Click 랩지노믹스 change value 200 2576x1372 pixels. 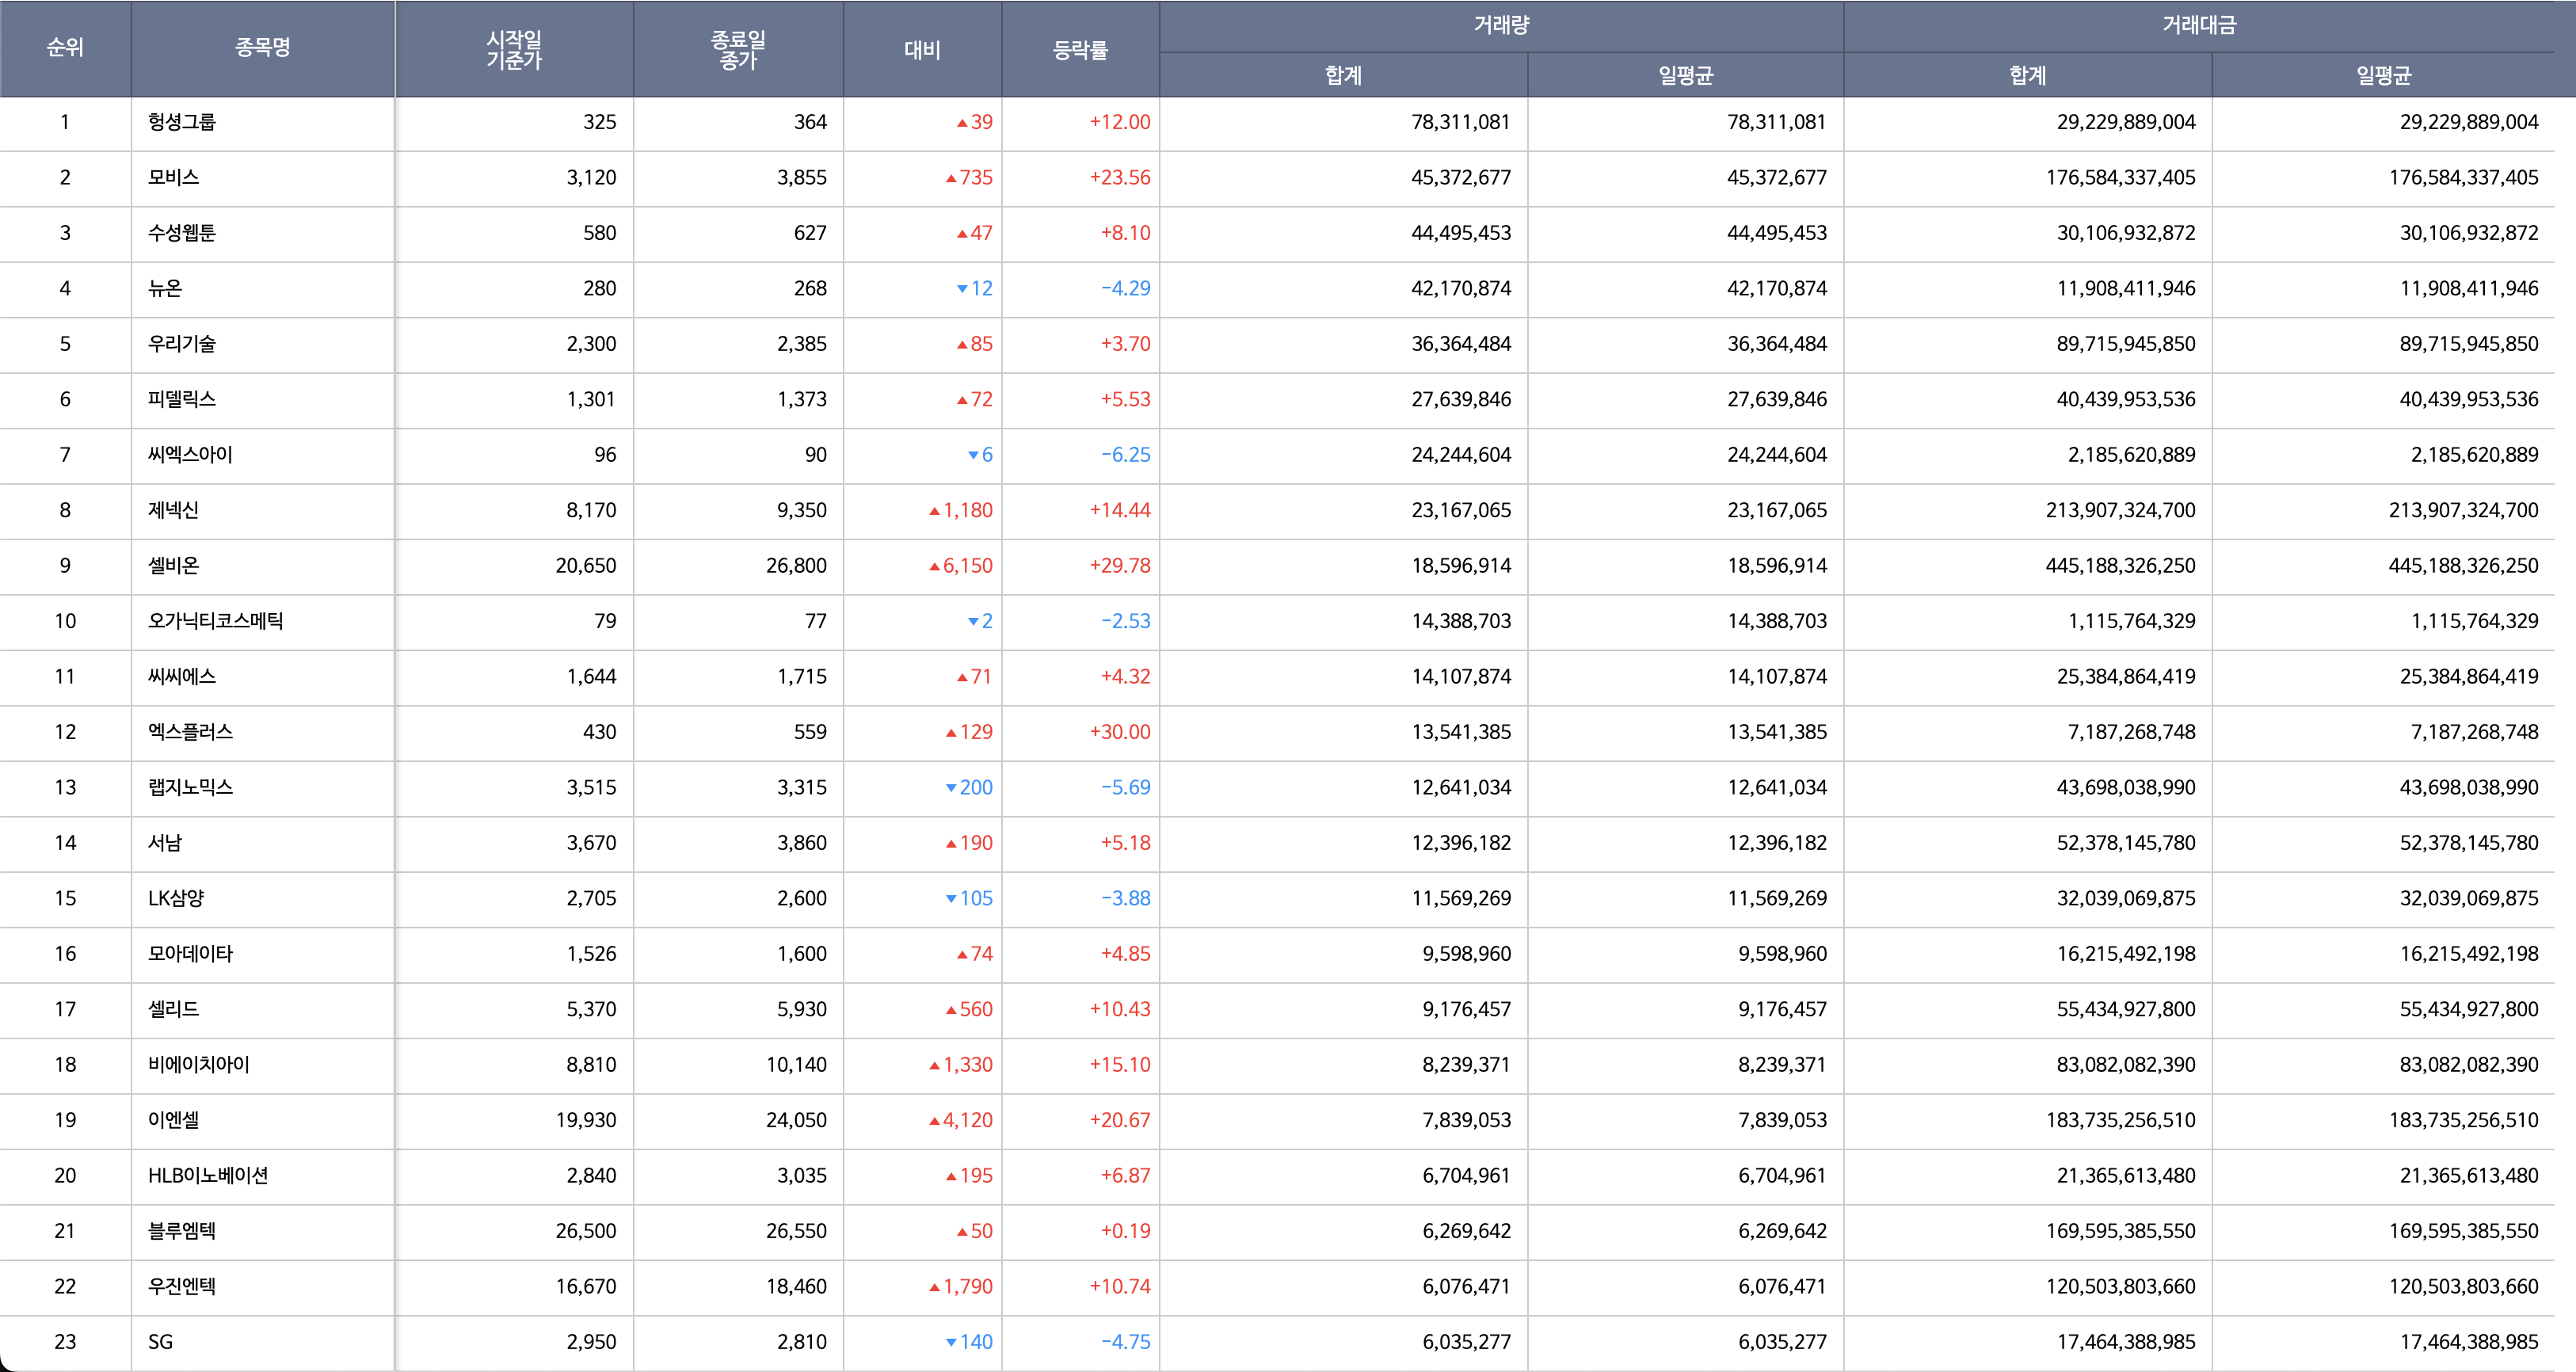[969, 788]
